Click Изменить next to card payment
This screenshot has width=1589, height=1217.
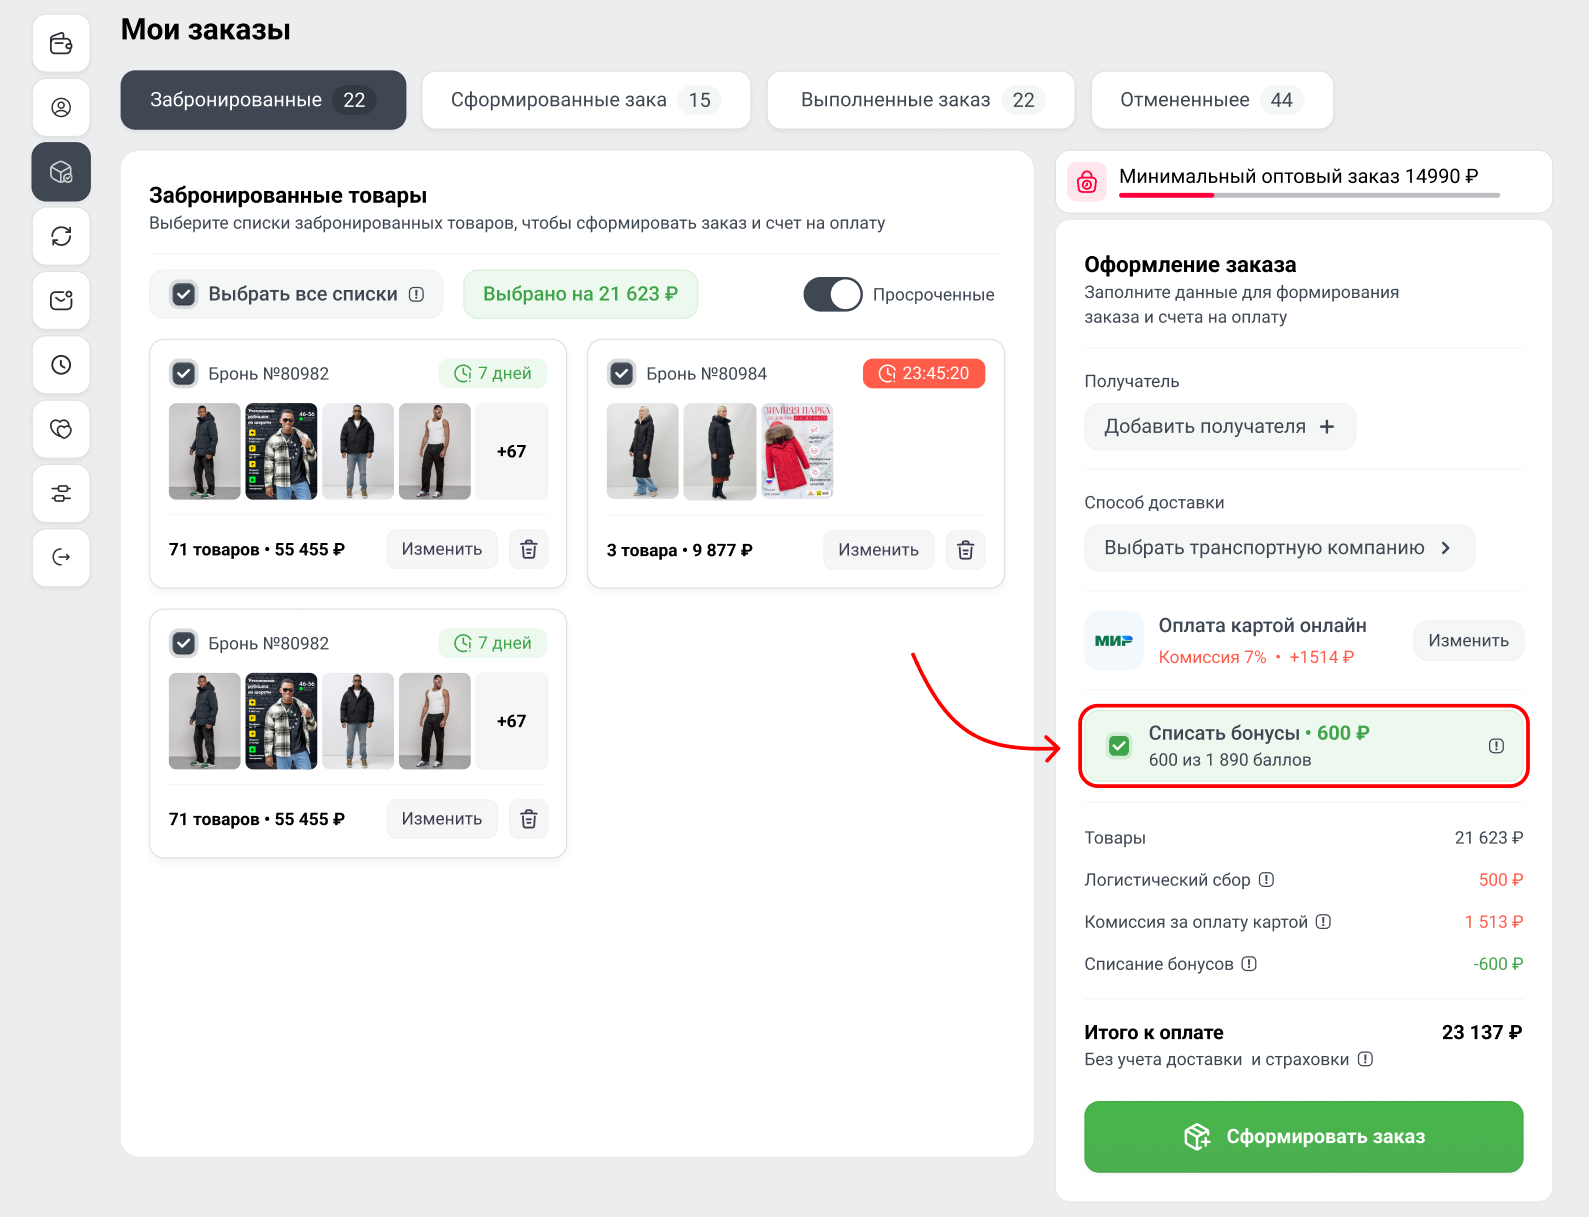point(1467,641)
